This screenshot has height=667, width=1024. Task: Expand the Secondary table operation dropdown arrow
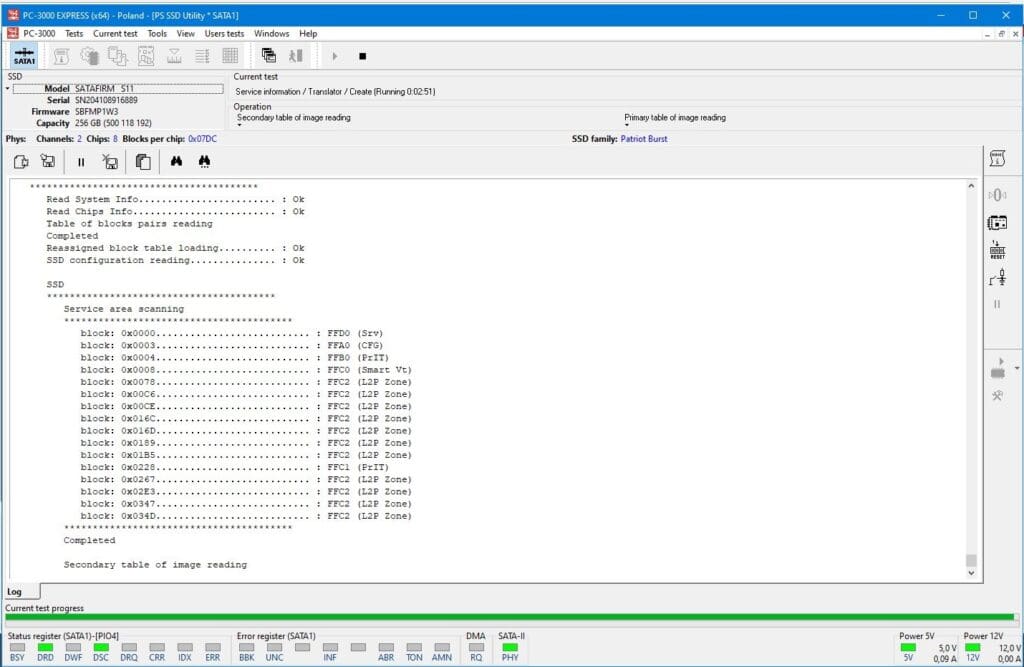coord(239,126)
